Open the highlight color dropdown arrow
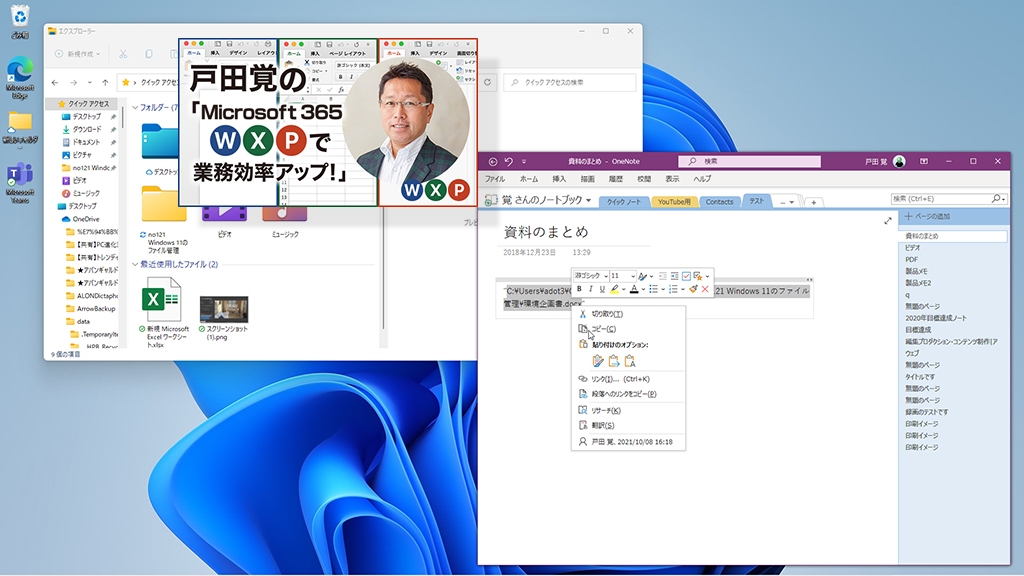Viewport: 1024px width, 576px height. pos(624,289)
